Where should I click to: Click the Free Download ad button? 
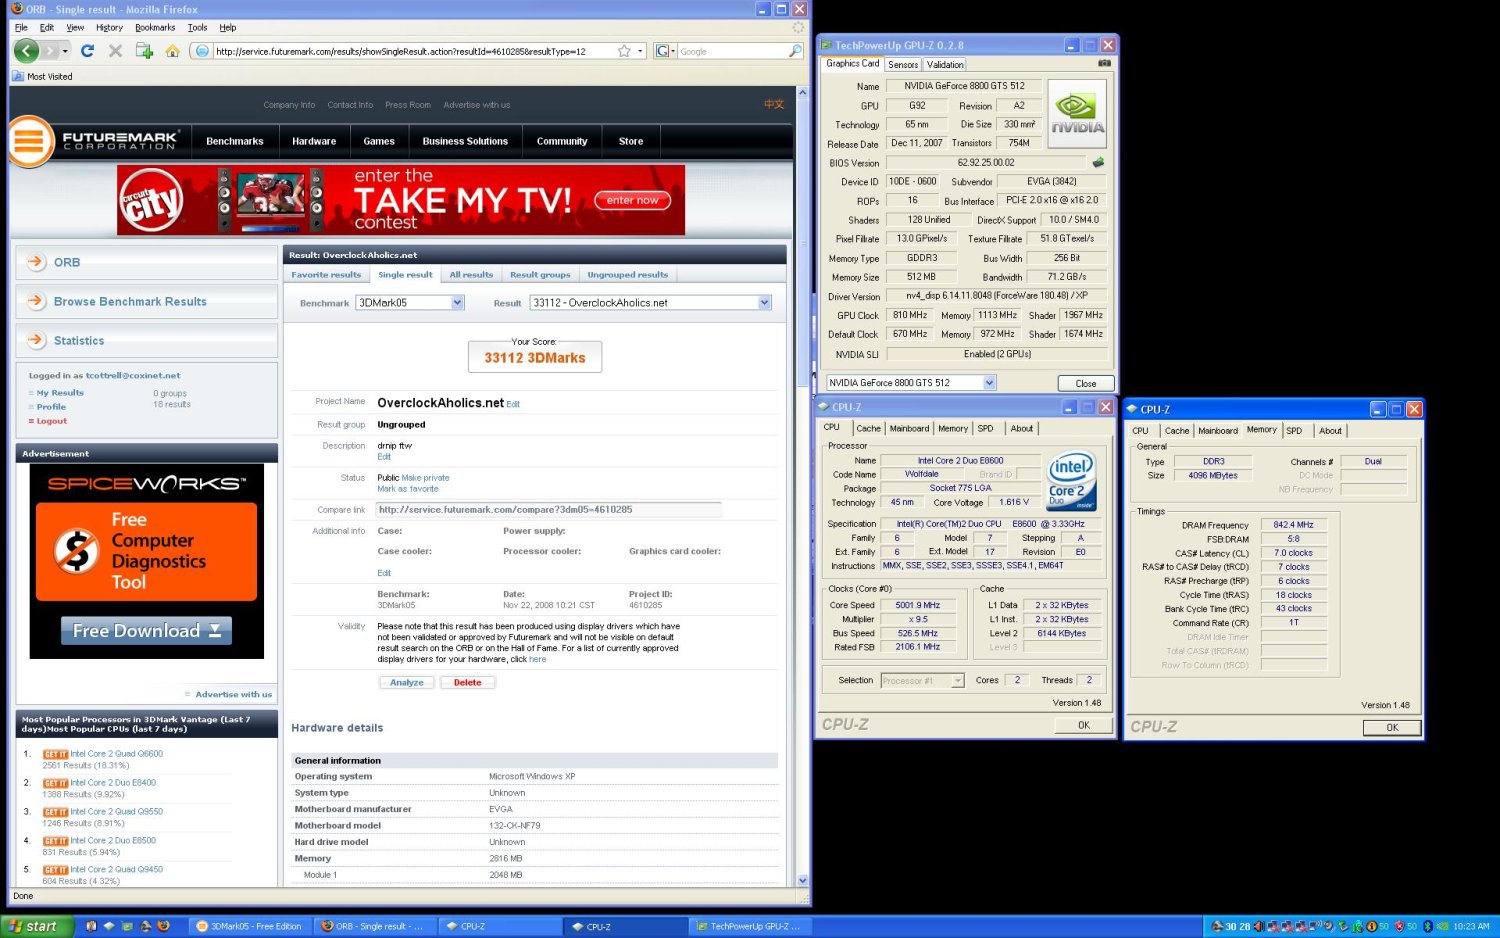coord(146,631)
